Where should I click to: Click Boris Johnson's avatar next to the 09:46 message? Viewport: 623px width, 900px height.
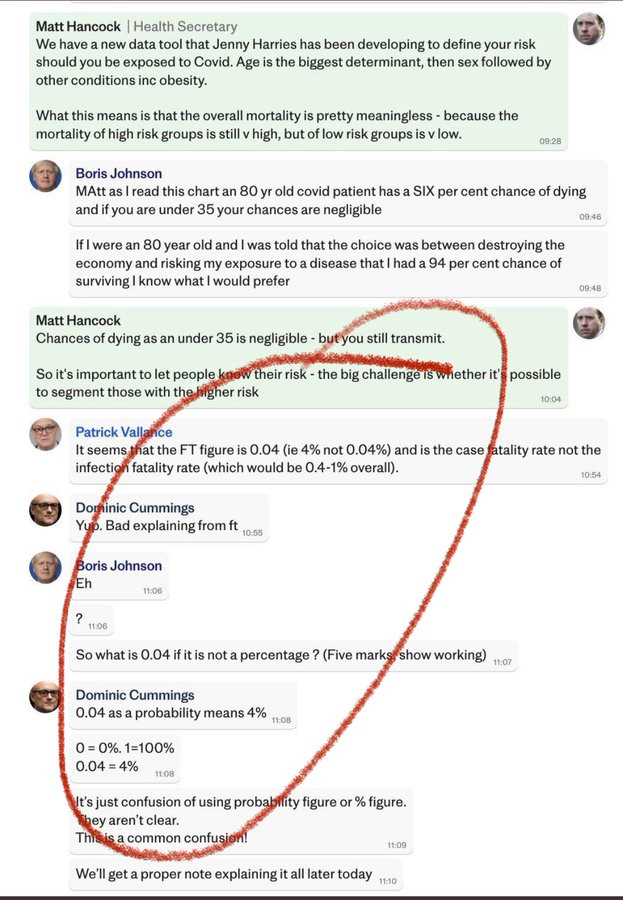coord(45,176)
